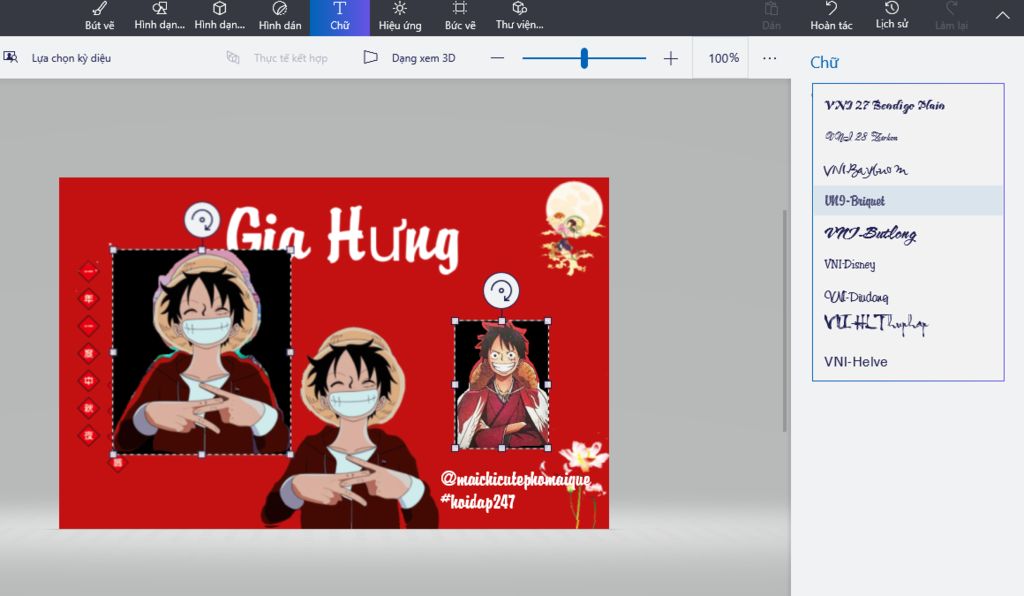Choose the VNI-Butlong font

908,233
